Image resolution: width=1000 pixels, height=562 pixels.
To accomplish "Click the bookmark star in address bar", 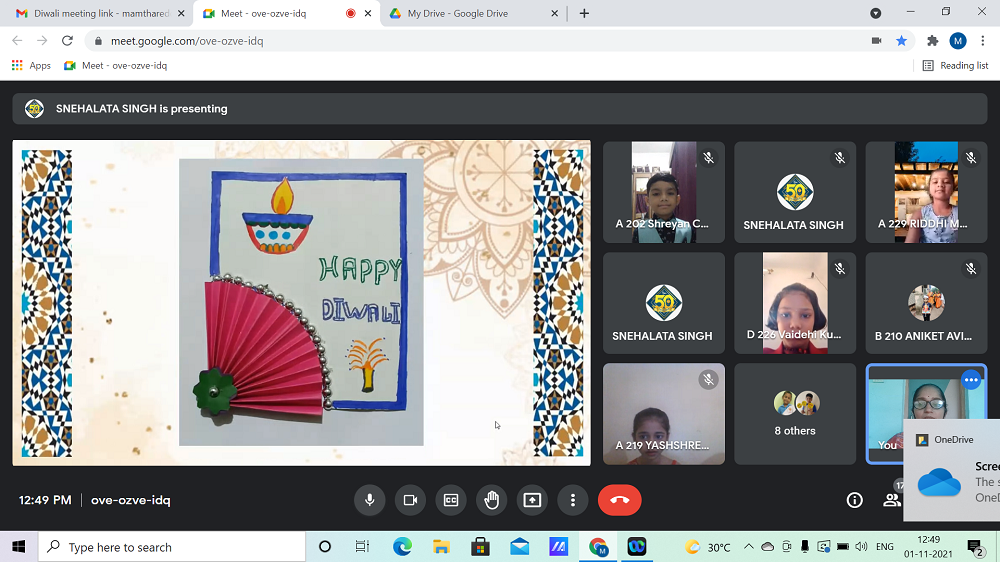I will tap(901, 41).
